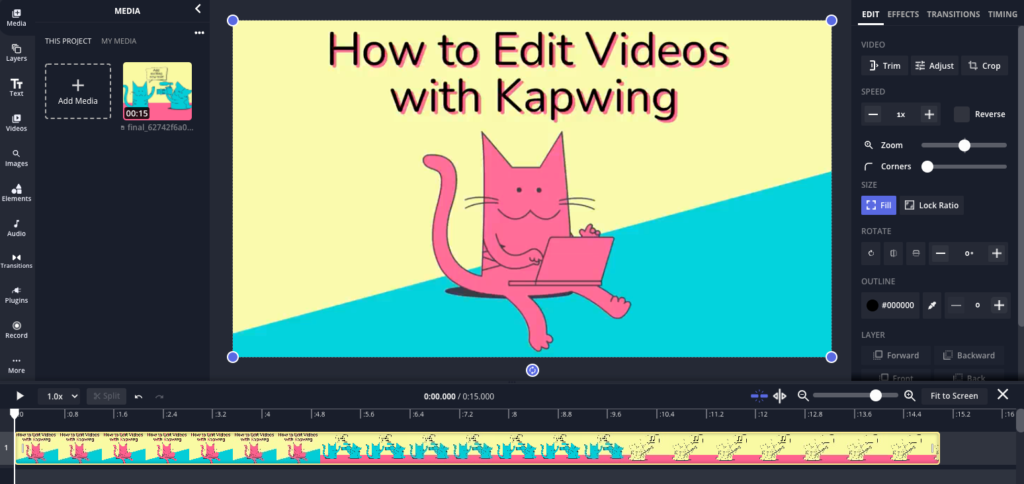The width and height of the screenshot is (1024, 484).
Task: Adjust the Zoom slider in Edit panel
Action: [x=964, y=145]
